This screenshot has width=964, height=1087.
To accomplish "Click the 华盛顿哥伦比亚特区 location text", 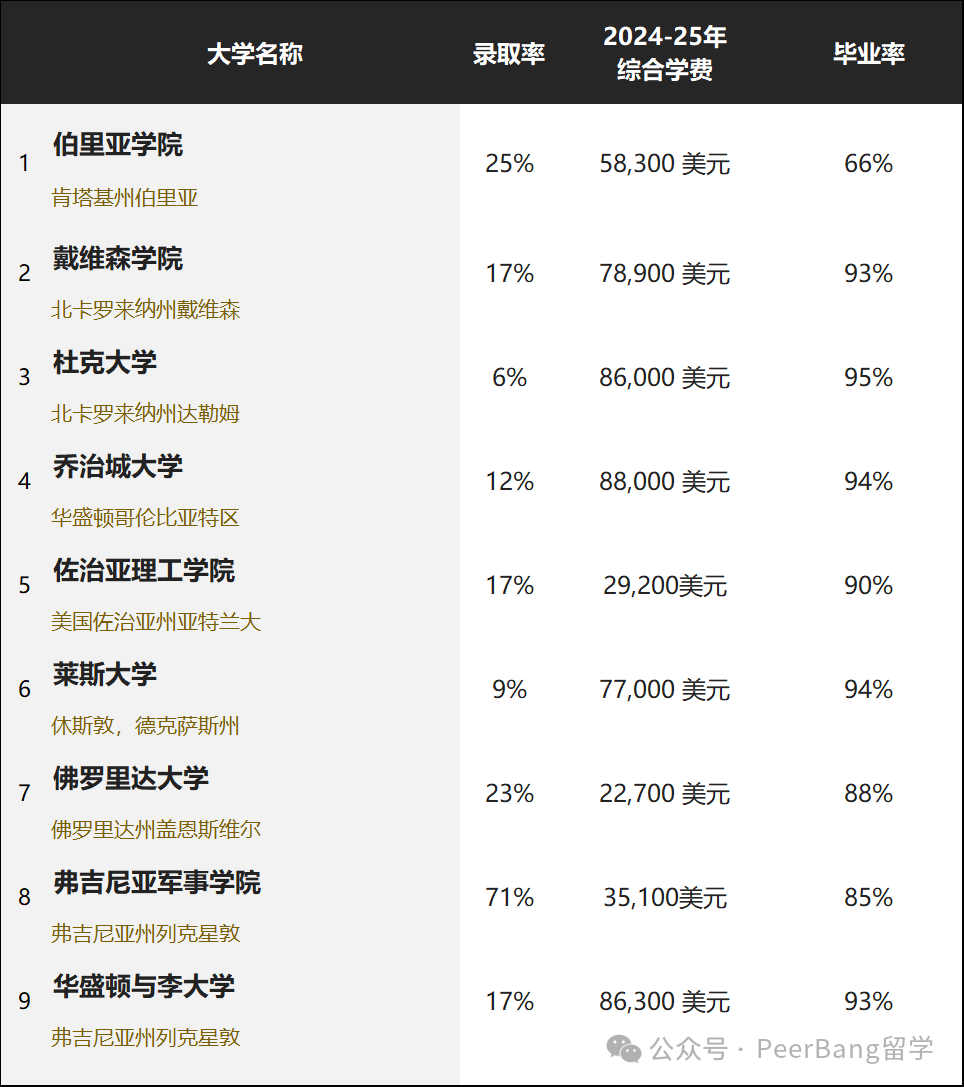I will pos(146,518).
